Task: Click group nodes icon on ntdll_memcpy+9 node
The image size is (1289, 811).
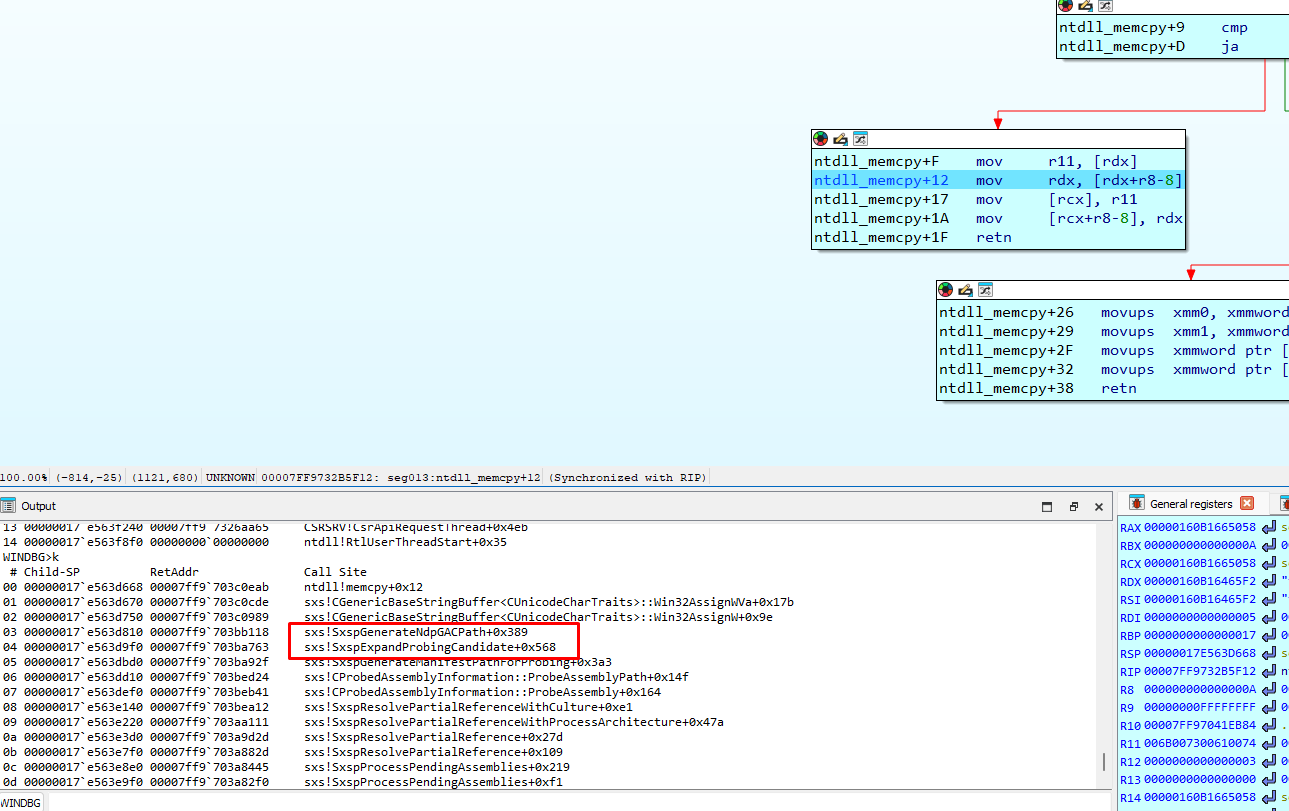Action: [1104, 6]
